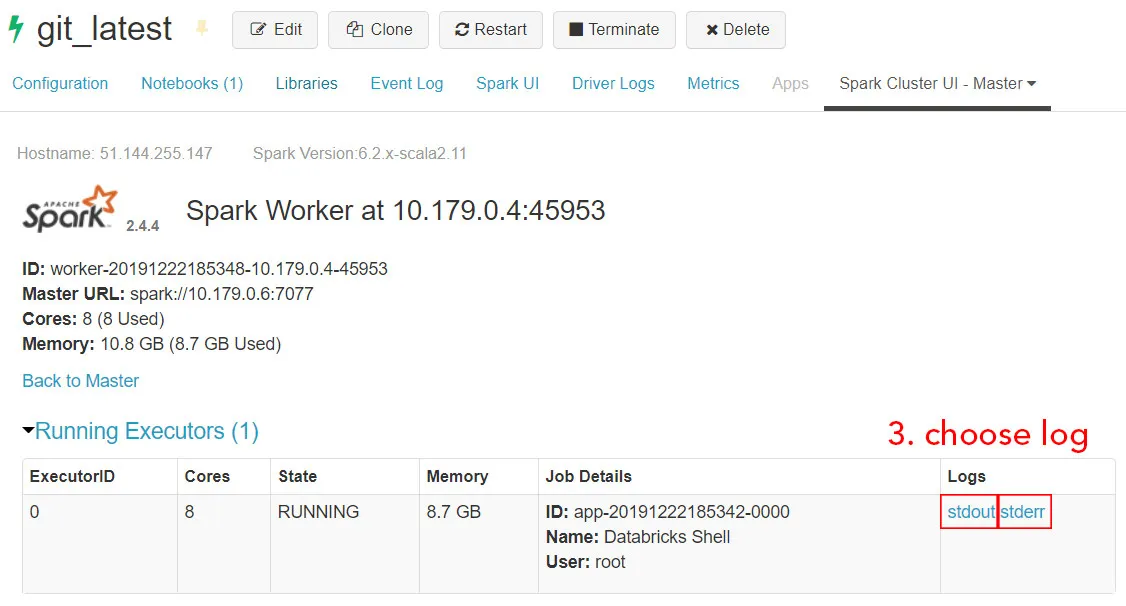Image resolution: width=1126 pixels, height=606 pixels.
Task: Click the Restart circular arrows icon
Action: tap(462, 29)
